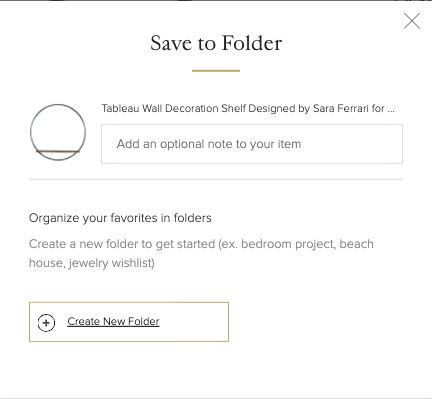The height and width of the screenshot is (399, 432).
Task: Click the Create a new folder description text
Action: [201, 253]
